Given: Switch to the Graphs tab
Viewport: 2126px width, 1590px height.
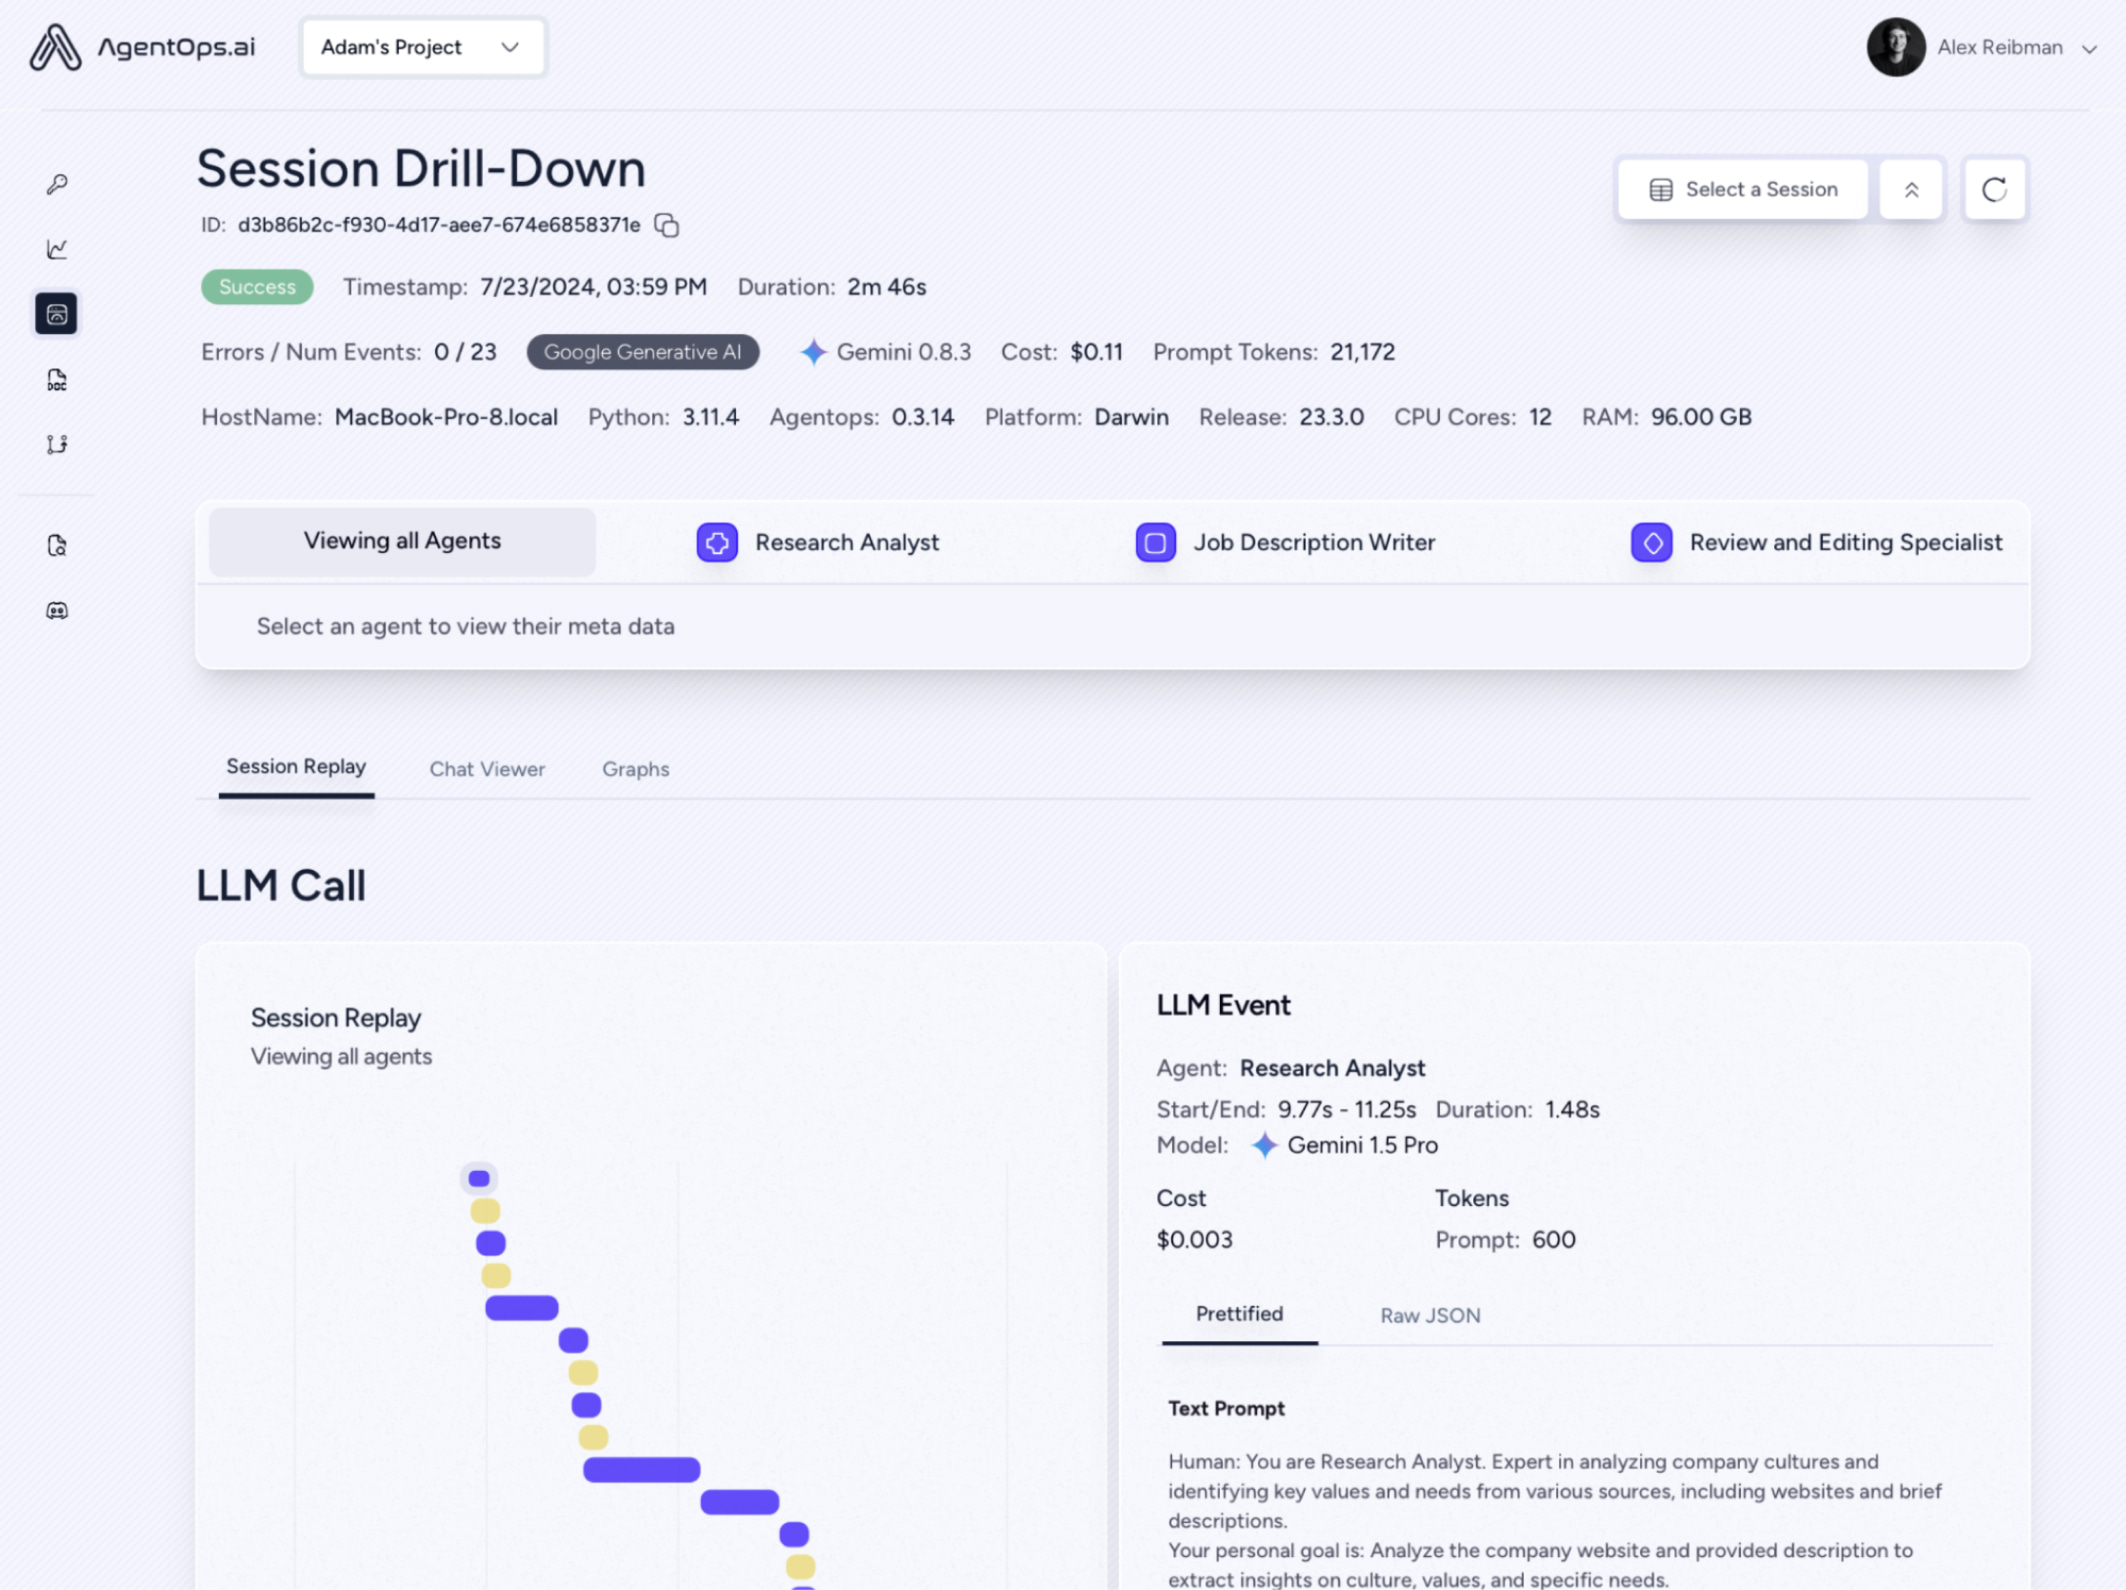Looking at the screenshot, I should tap(635, 768).
